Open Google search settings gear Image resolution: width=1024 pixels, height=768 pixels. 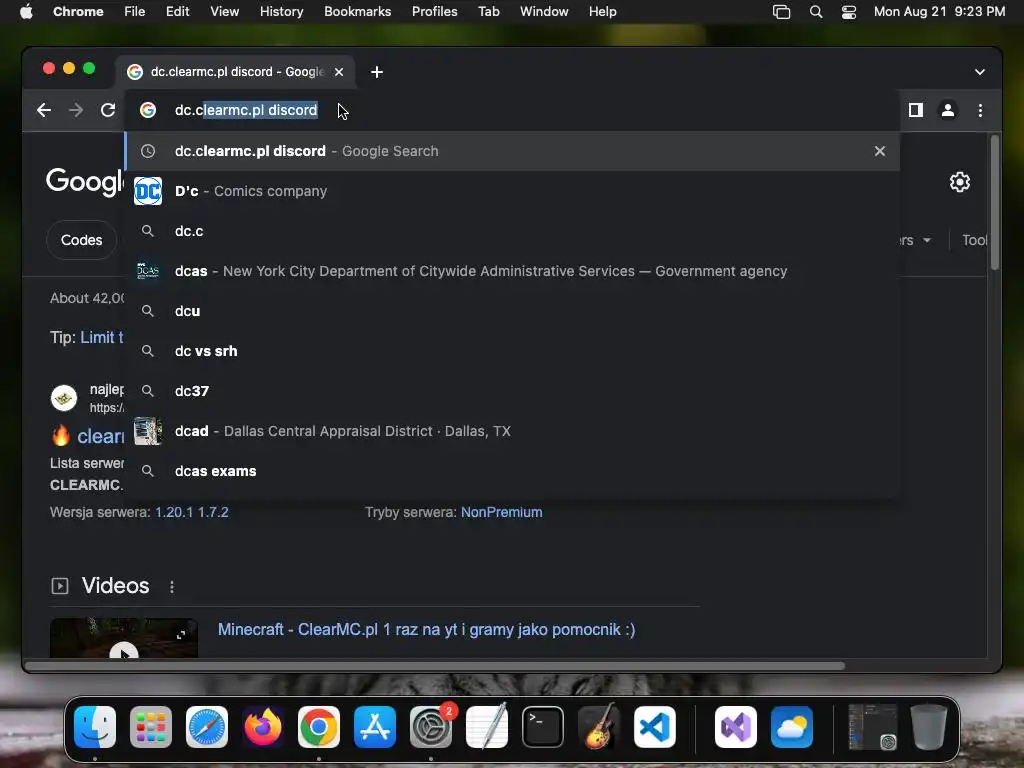point(959,182)
